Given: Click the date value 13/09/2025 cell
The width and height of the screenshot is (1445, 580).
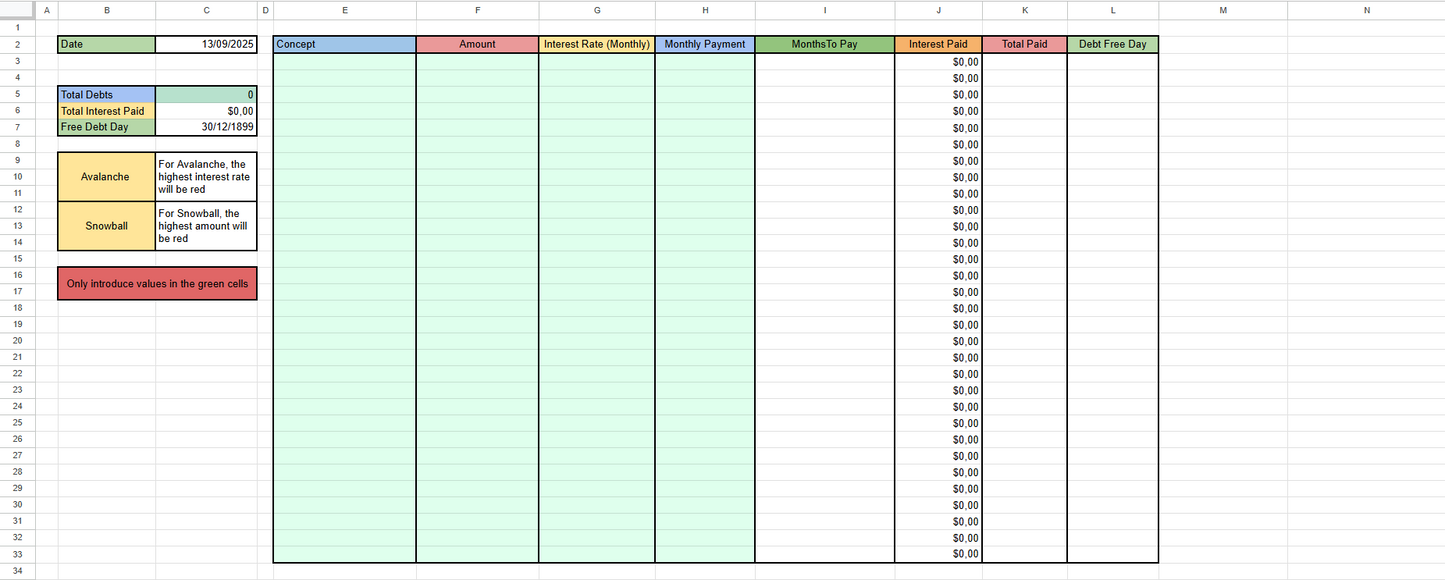Looking at the screenshot, I should (x=206, y=45).
